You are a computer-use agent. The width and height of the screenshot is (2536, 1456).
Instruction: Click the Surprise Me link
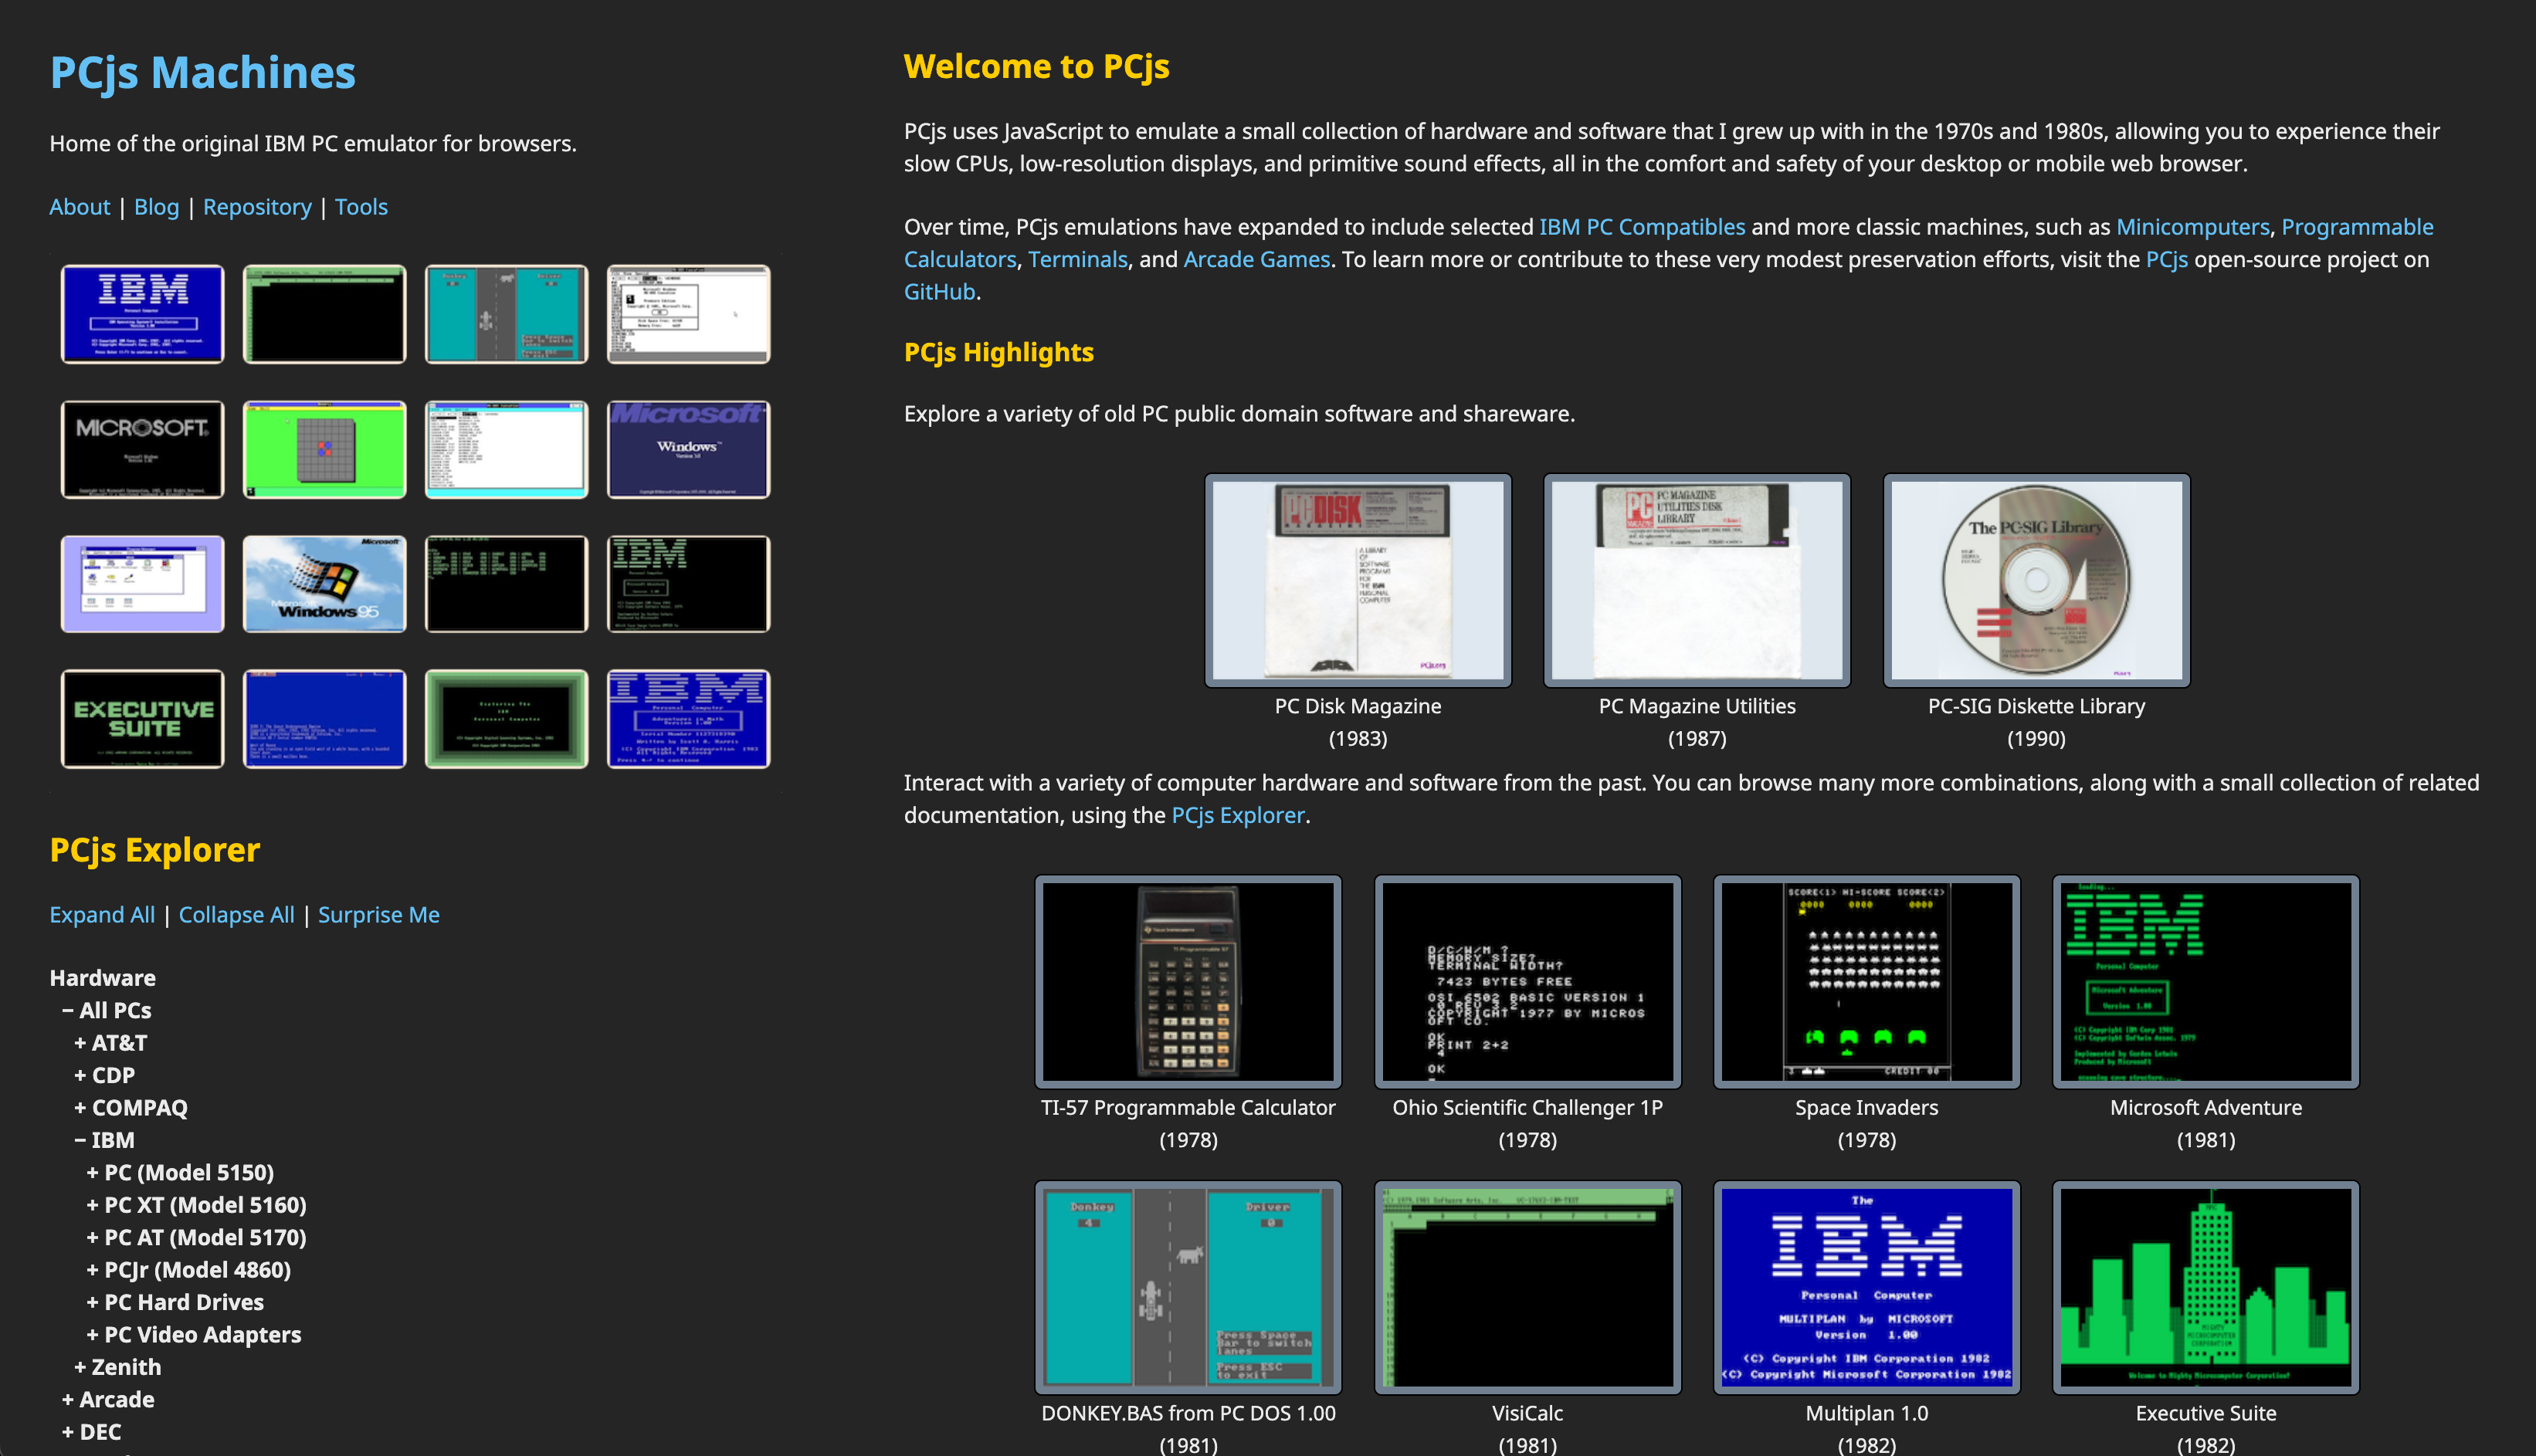pos(379,915)
